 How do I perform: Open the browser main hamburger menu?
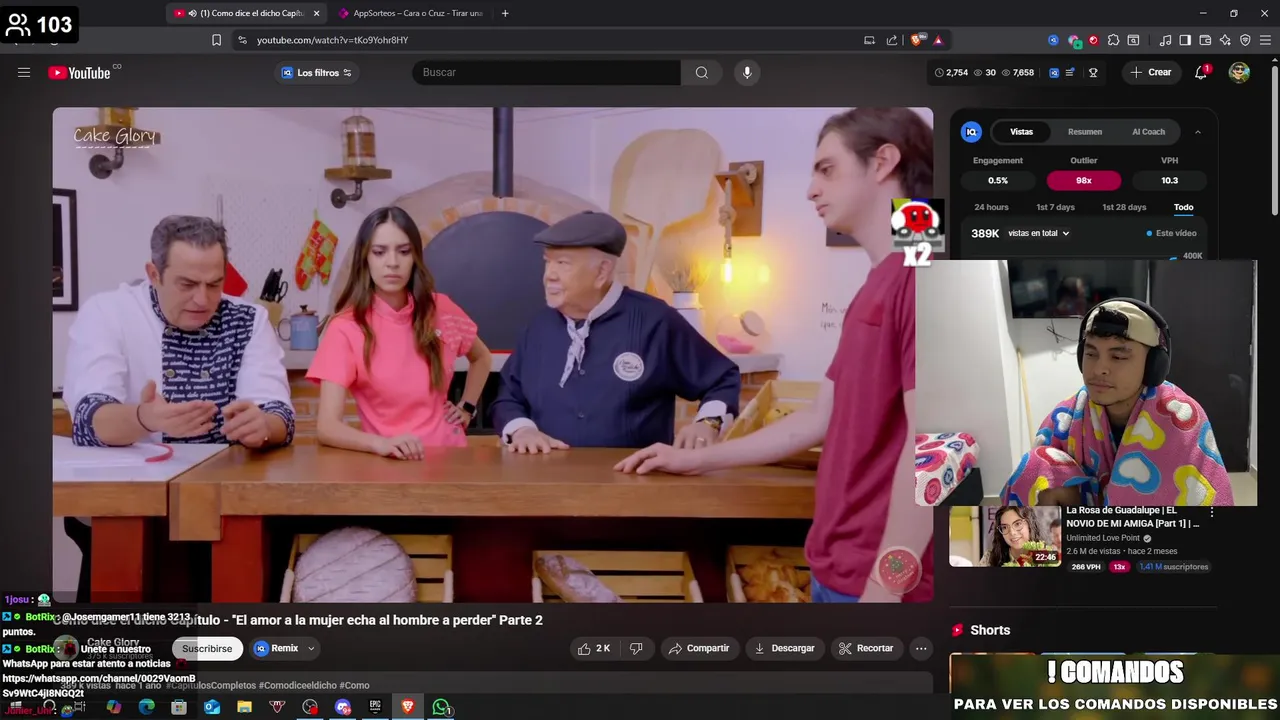point(1265,40)
